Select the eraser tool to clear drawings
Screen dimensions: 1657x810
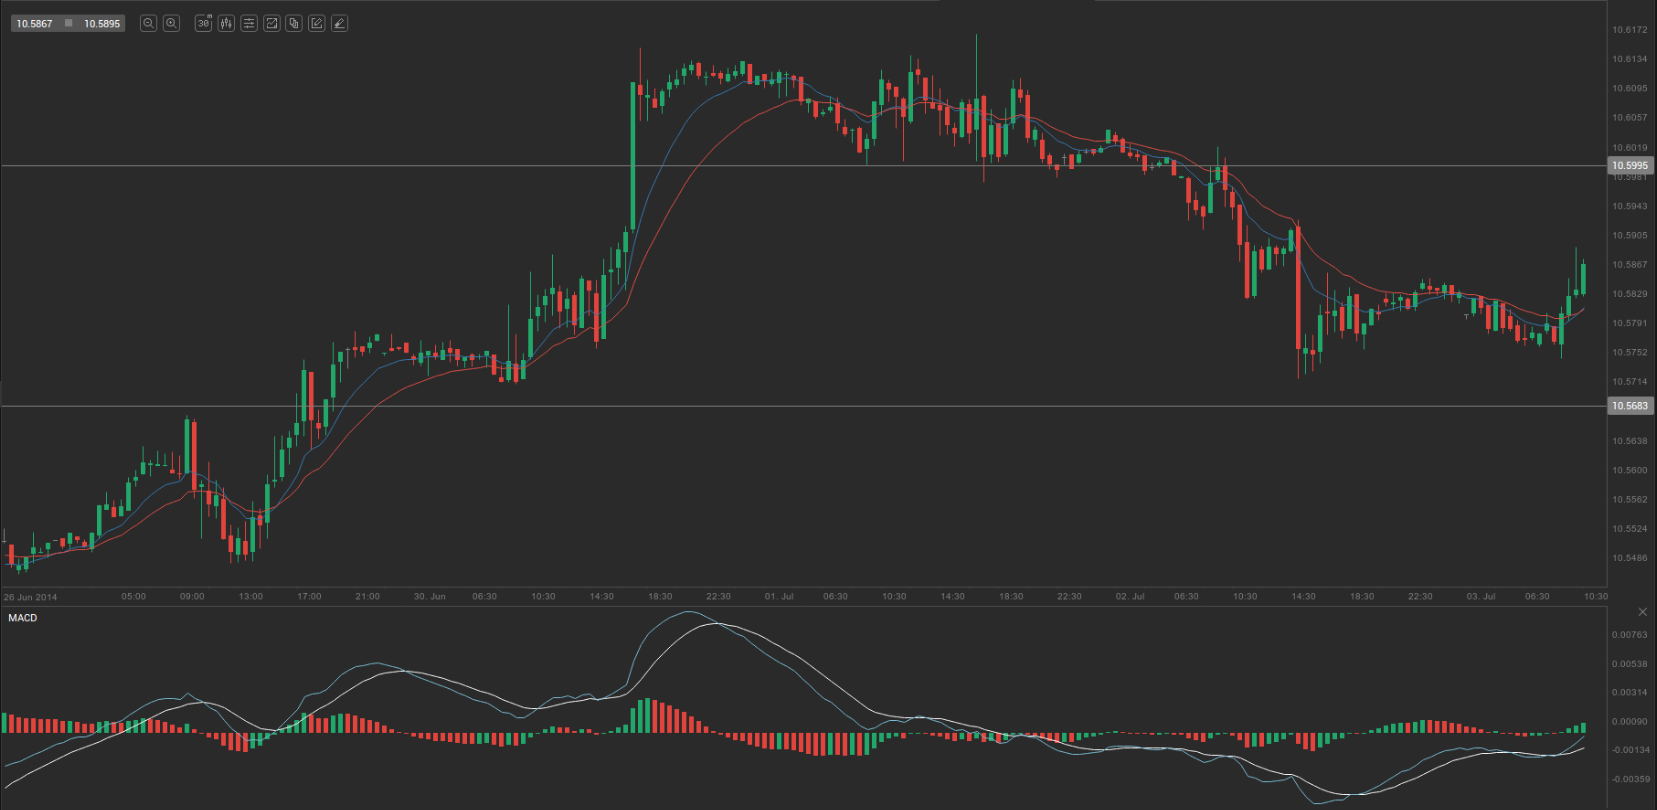340,23
